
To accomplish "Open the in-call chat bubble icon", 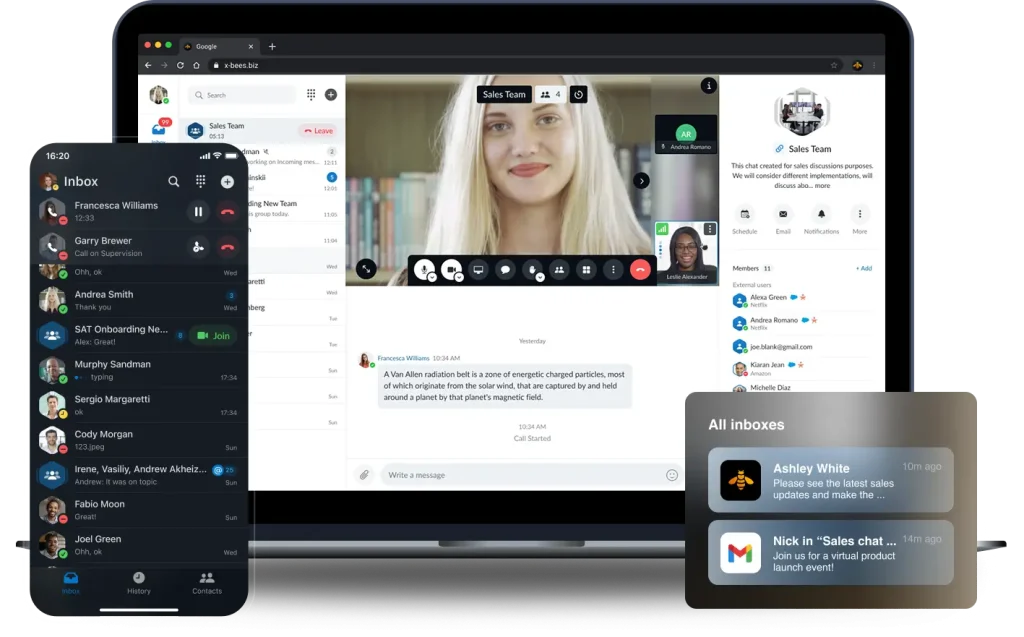I will (x=506, y=269).
